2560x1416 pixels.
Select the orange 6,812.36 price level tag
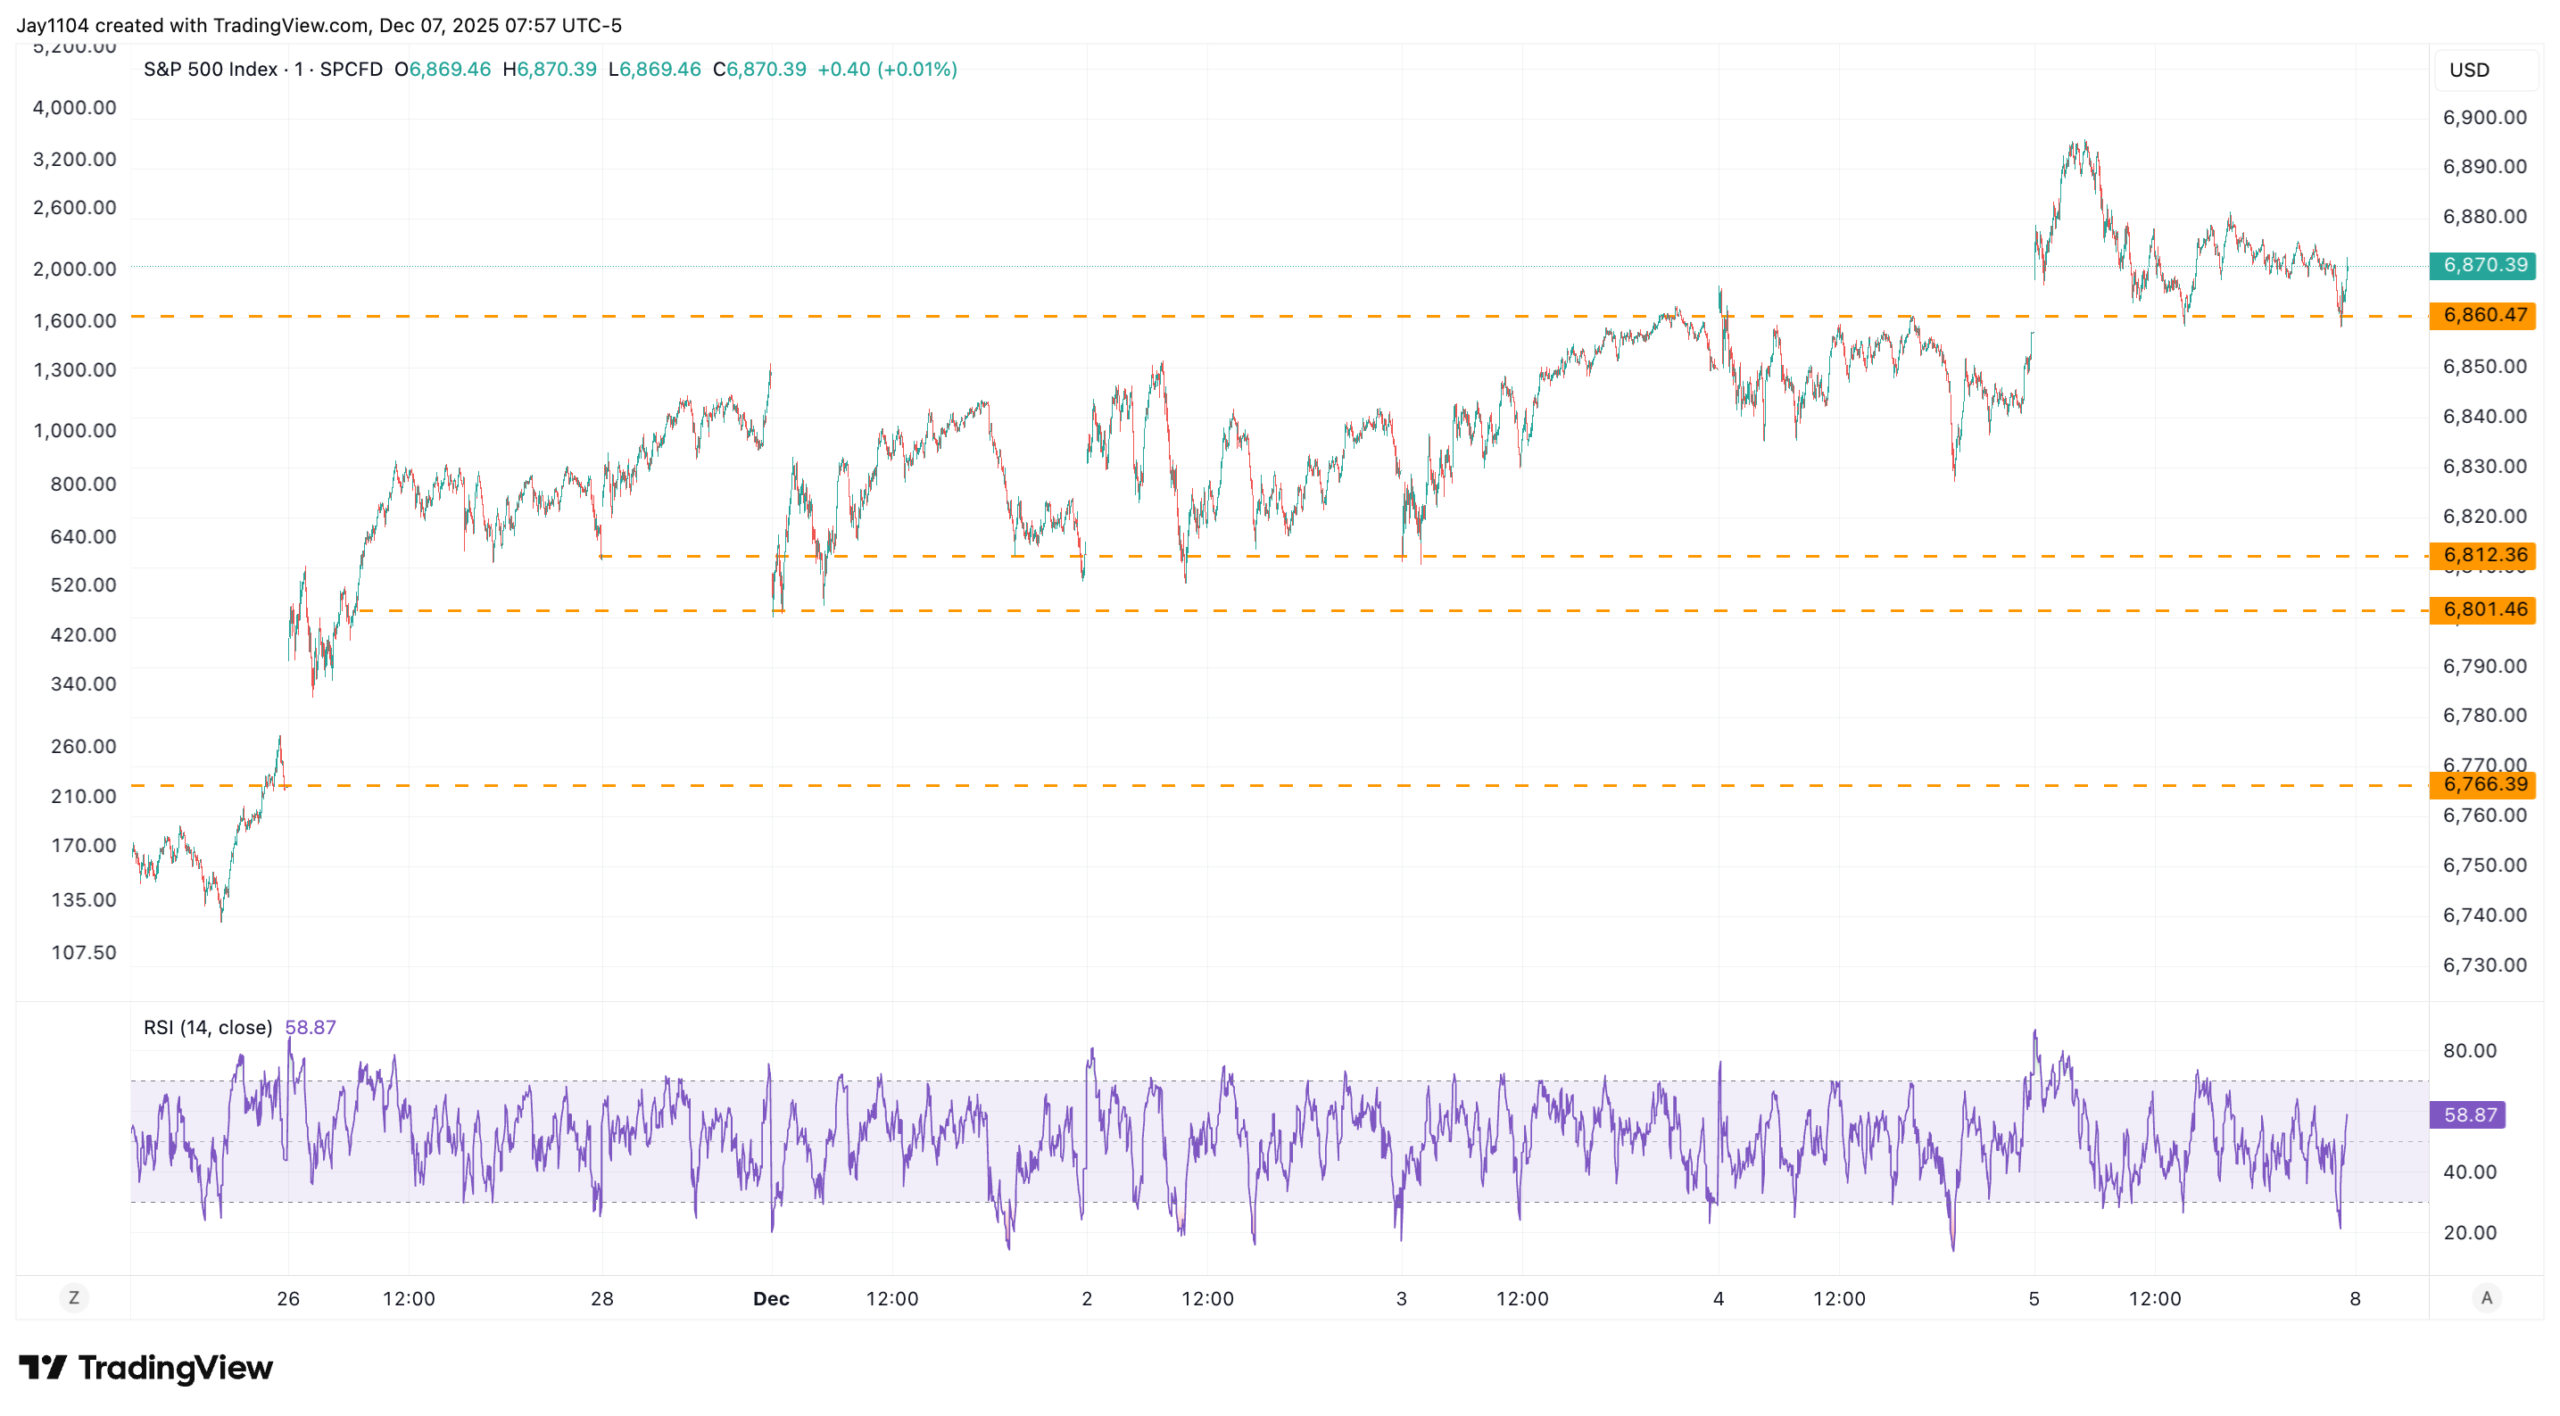(2482, 555)
